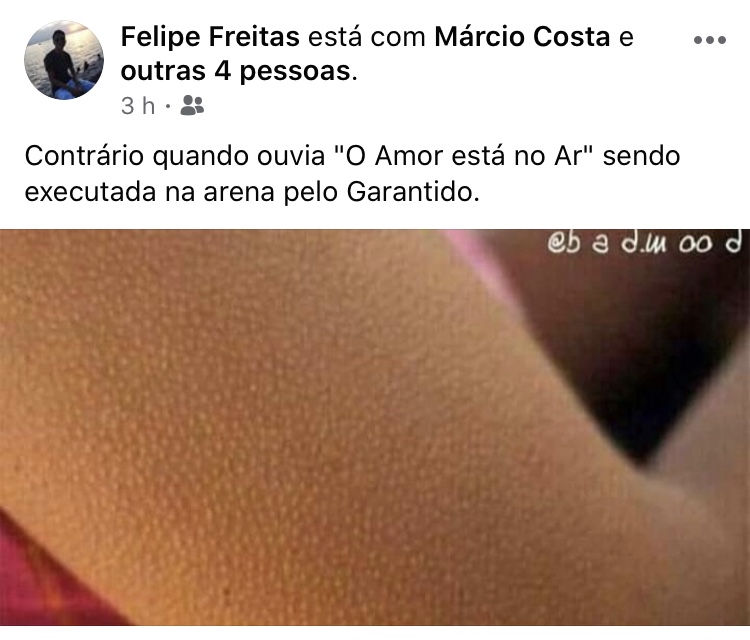Open the three-dot post options menu
The width and height of the screenshot is (750, 640).
pyautogui.click(x=710, y=40)
